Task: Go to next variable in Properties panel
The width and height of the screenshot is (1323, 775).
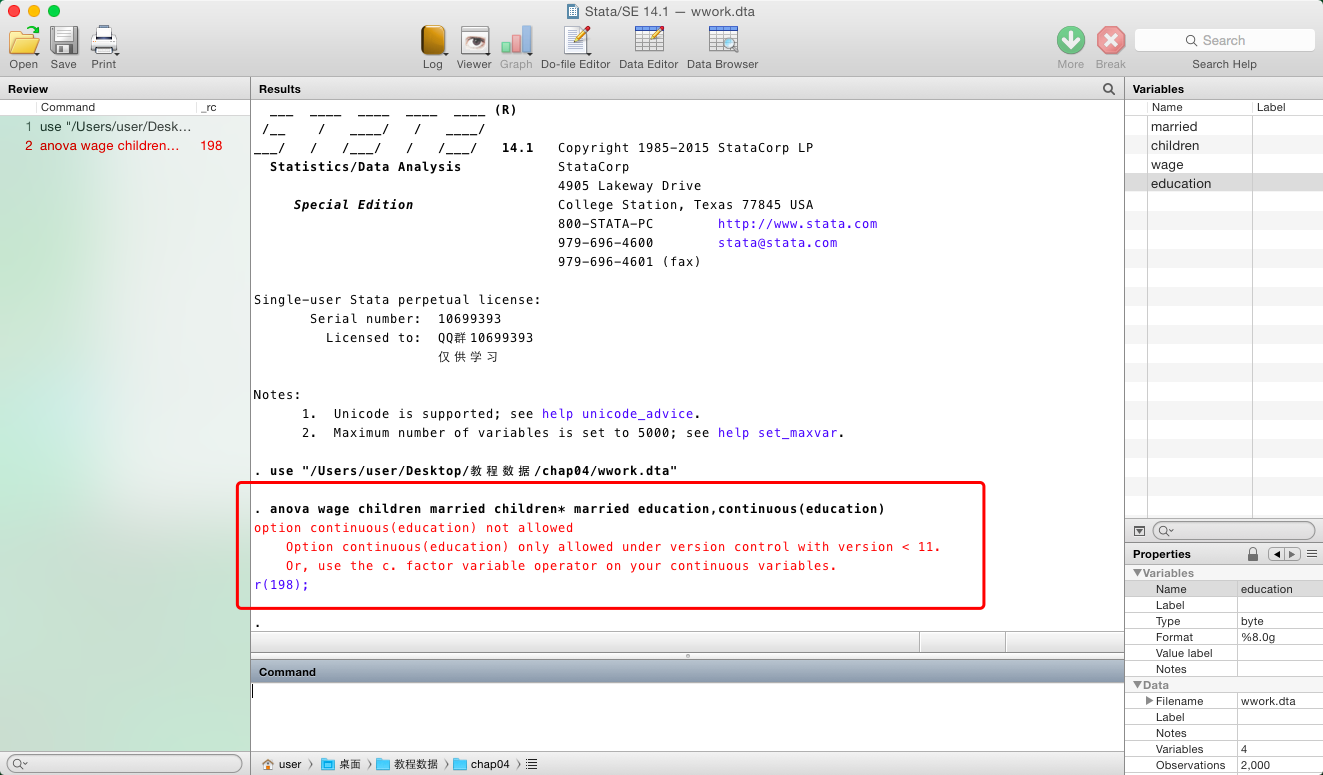Action: point(1292,554)
